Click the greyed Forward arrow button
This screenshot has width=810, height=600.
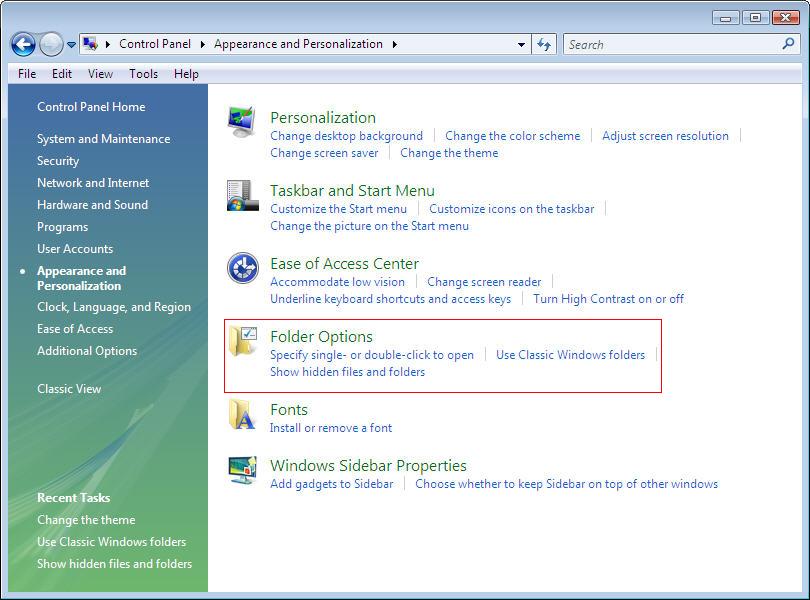[51, 44]
